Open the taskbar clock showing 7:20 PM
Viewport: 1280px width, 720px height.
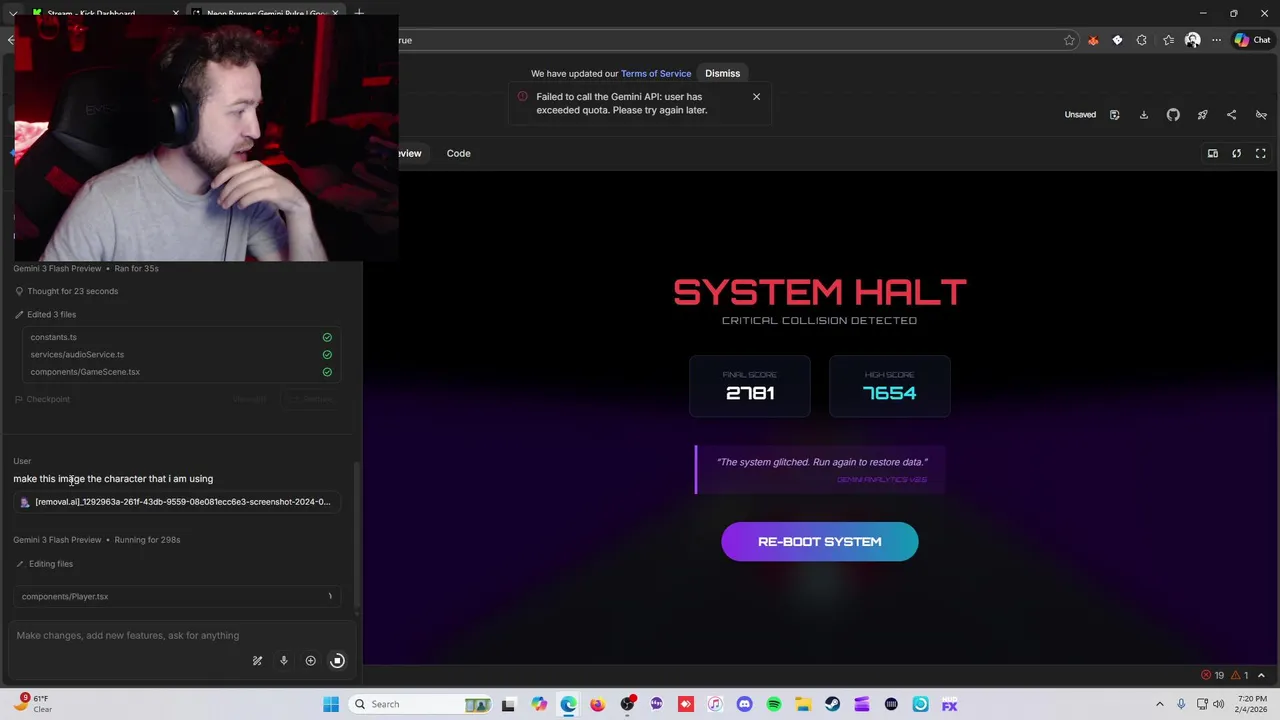(x=1251, y=704)
